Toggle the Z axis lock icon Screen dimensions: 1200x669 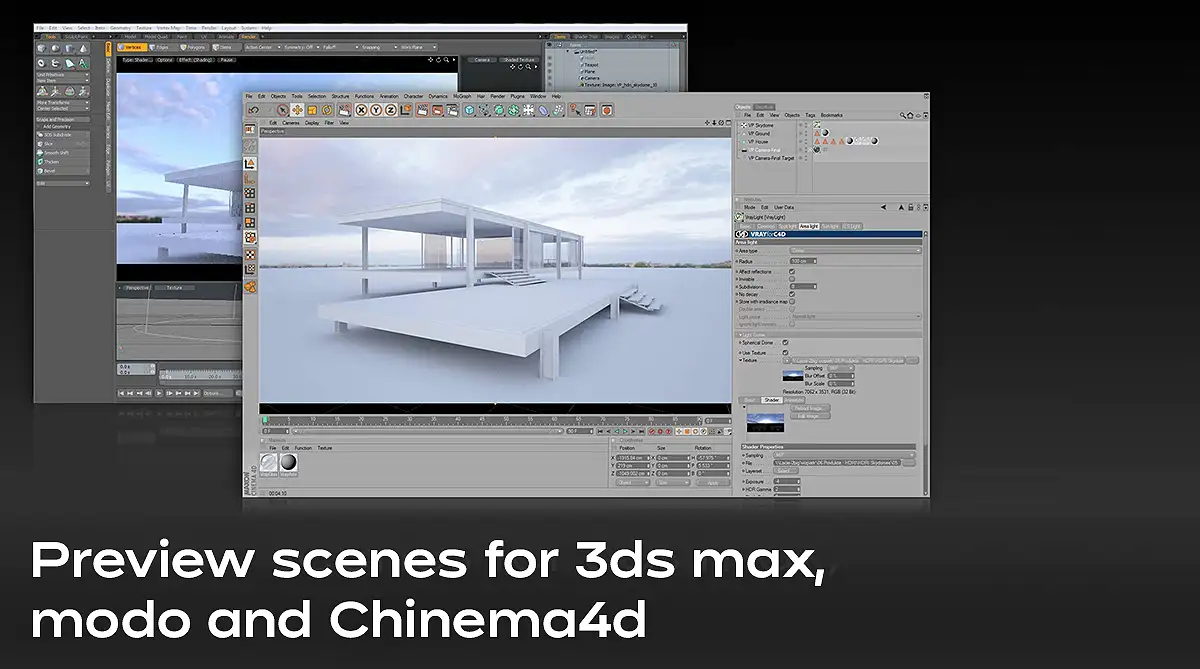tap(390, 110)
